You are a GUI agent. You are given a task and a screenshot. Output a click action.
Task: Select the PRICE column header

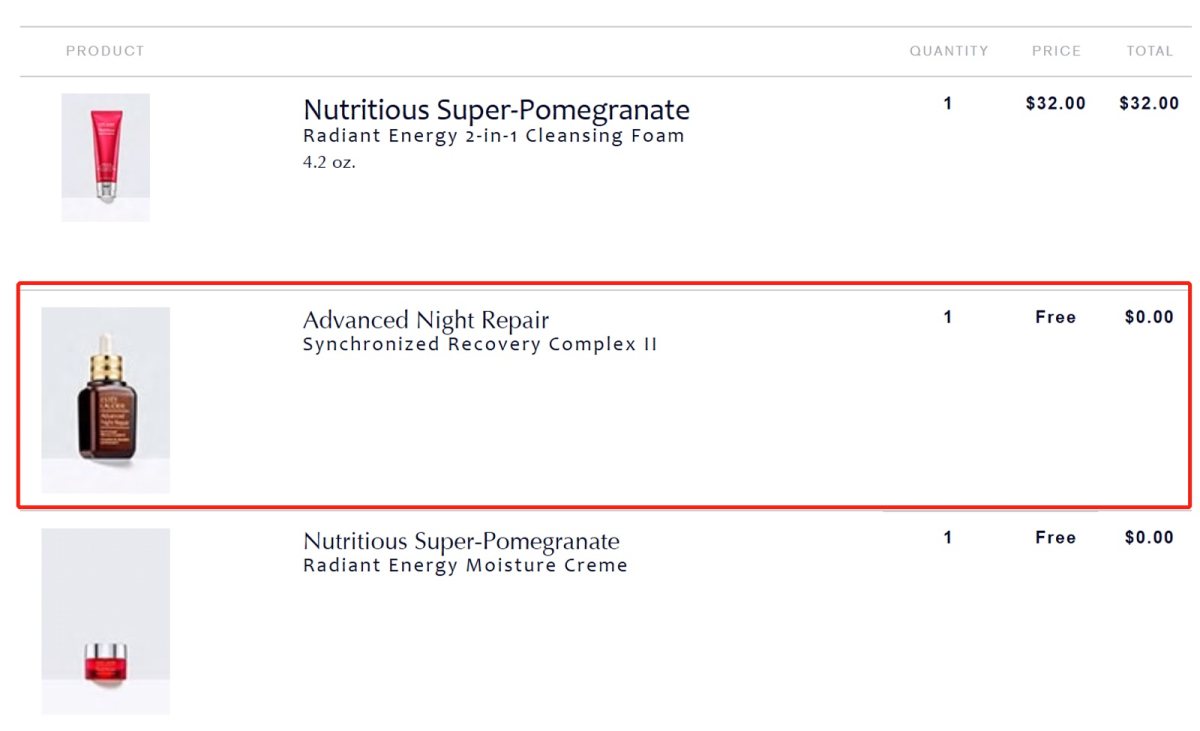point(1056,51)
